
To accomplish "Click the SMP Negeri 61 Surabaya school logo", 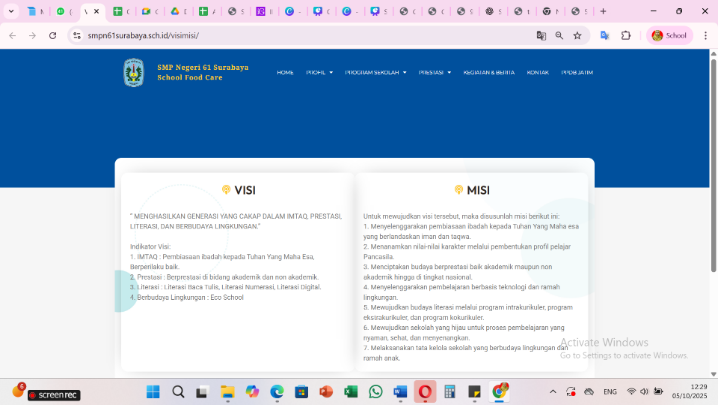I will coord(133,72).
